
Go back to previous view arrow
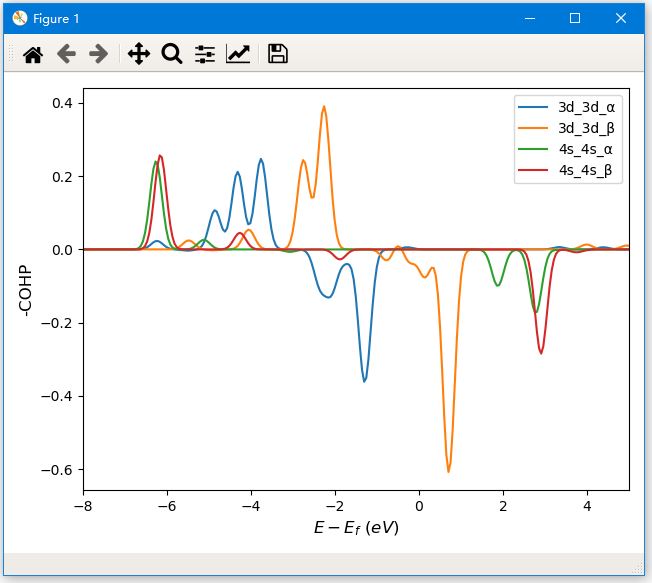tap(66, 54)
